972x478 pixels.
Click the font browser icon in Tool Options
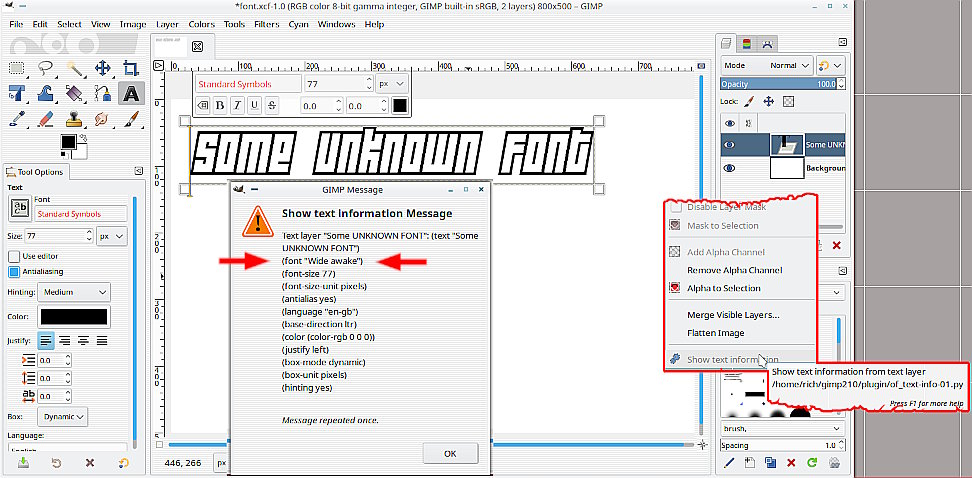(x=19, y=208)
